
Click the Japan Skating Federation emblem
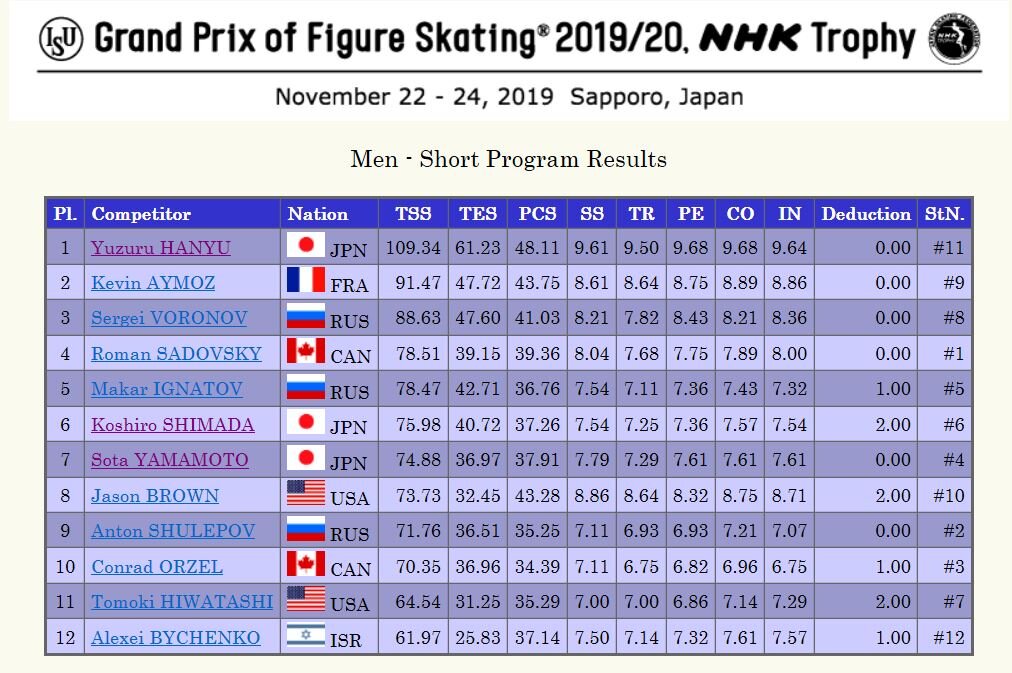click(954, 40)
